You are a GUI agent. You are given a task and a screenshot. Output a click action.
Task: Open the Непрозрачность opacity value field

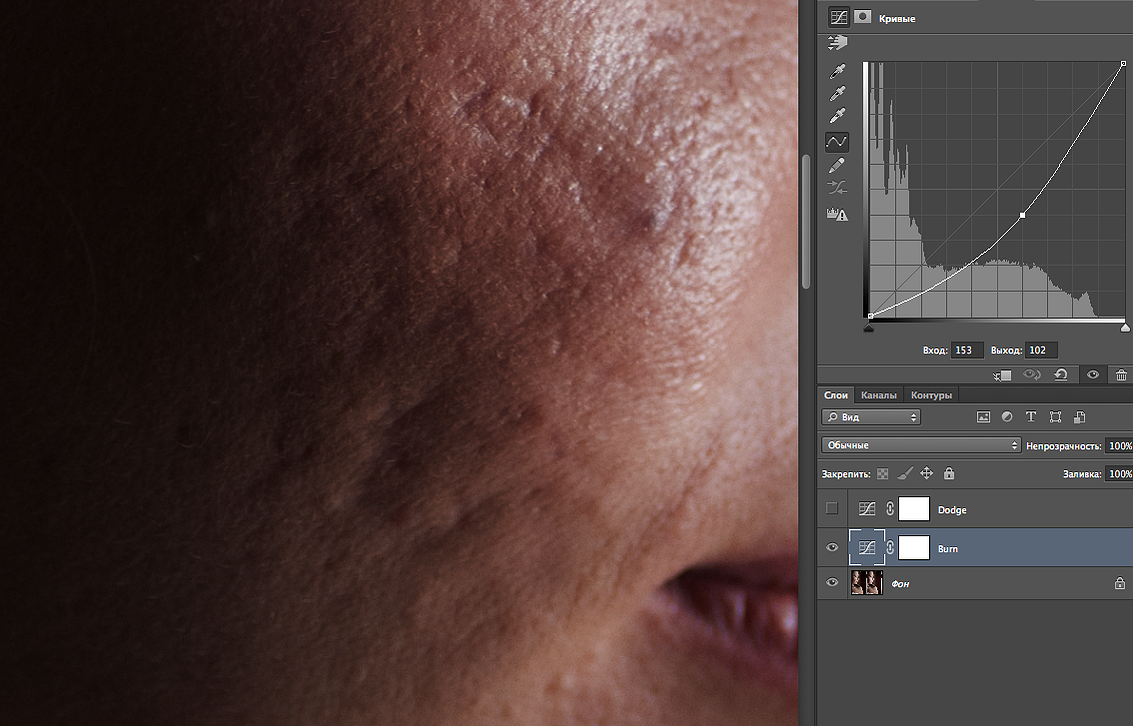click(1120, 446)
